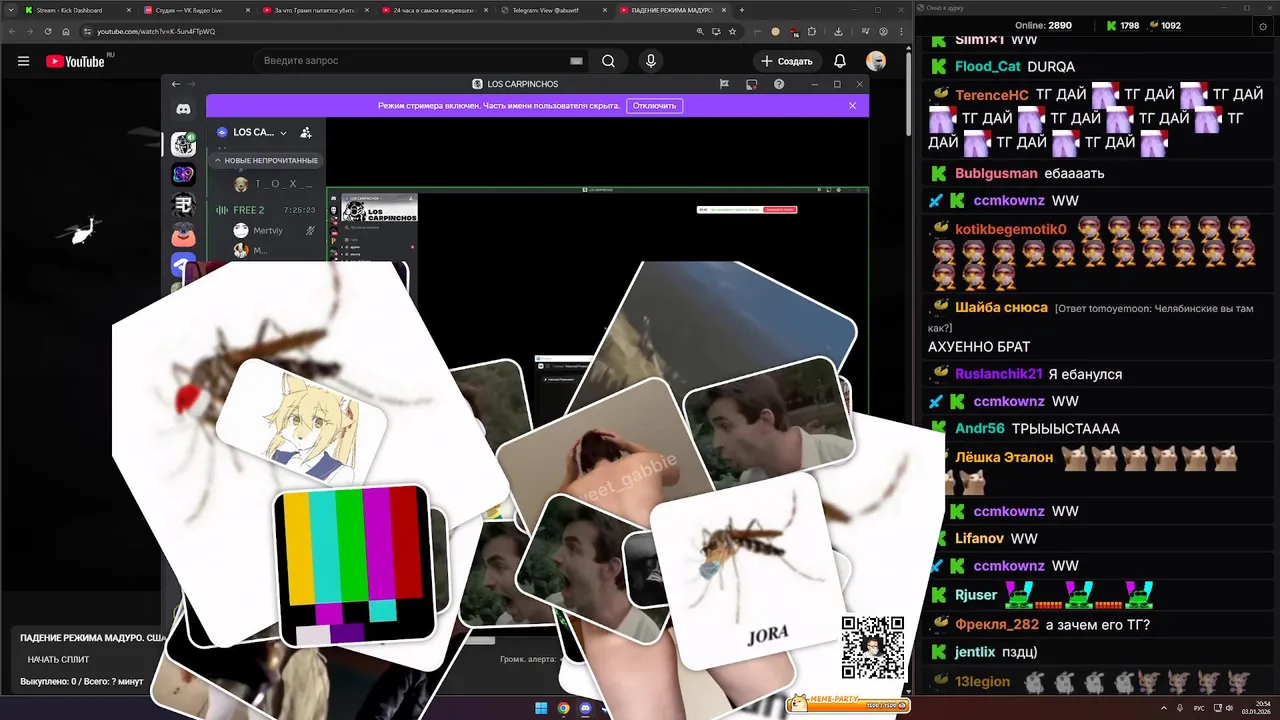The height and width of the screenshot is (720, 1280).
Task: Expand the LOS CA... server dropdown
Action: 254,132
